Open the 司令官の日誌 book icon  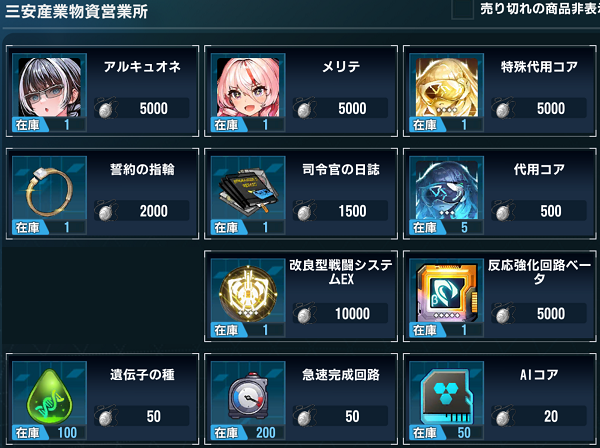click(248, 190)
